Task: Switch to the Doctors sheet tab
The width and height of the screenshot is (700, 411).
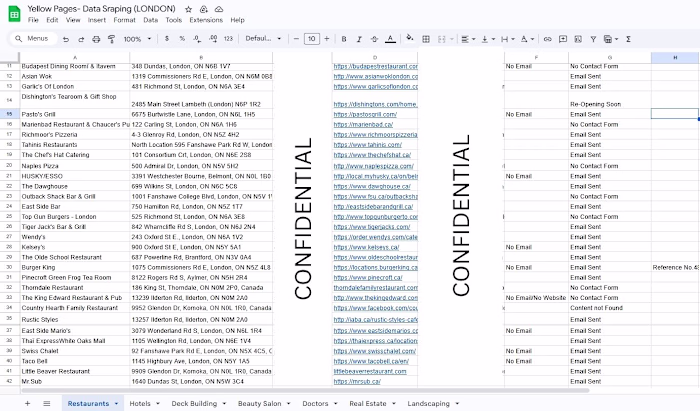Action: click(315, 403)
